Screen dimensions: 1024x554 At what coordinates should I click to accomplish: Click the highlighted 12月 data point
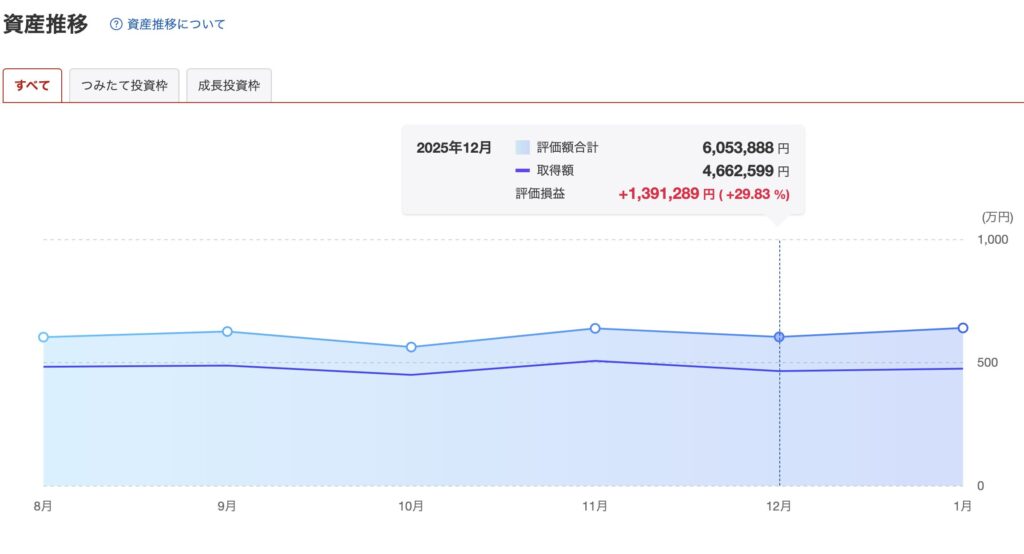(779, 337)
